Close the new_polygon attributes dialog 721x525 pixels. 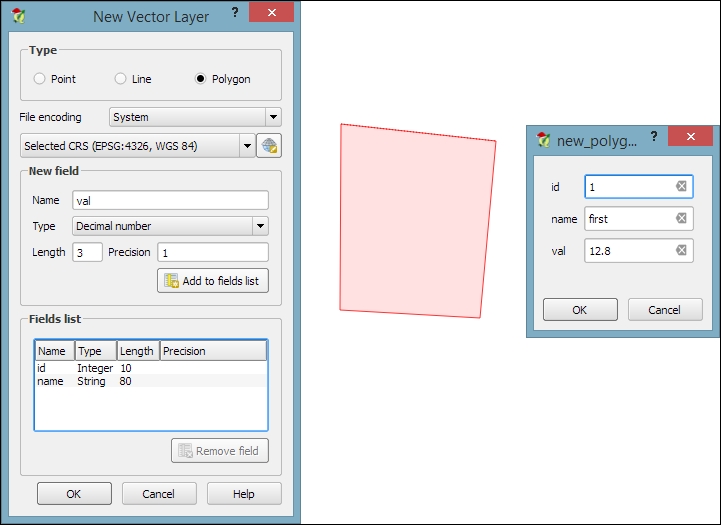click(691, 136)
